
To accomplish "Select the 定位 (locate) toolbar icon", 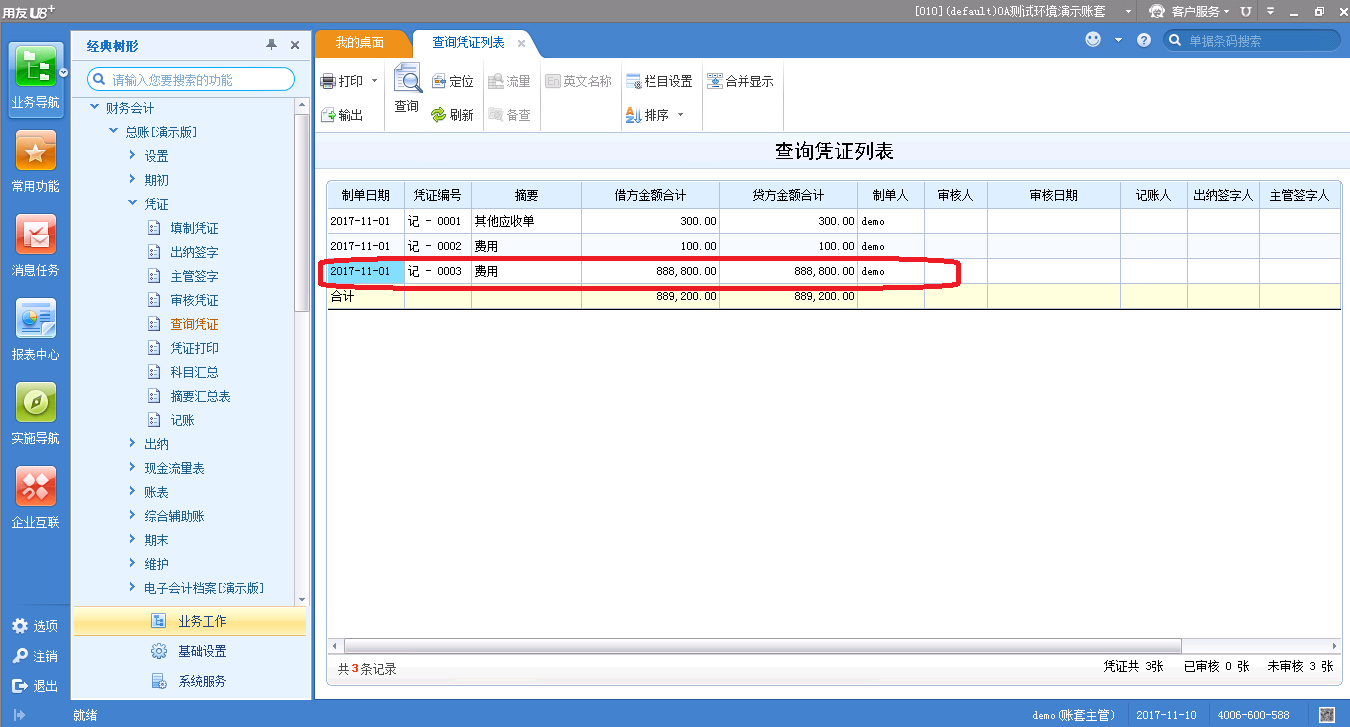I will [453, 80].
